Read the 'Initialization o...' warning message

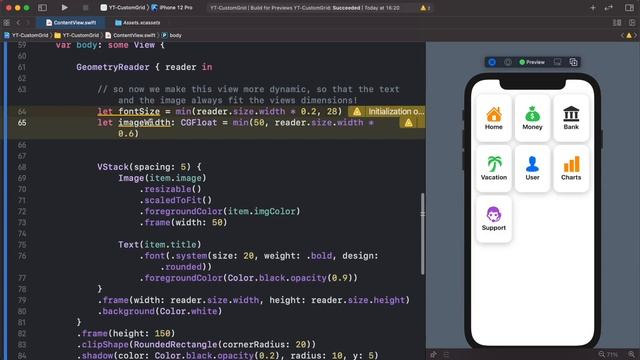click(396, 111)
